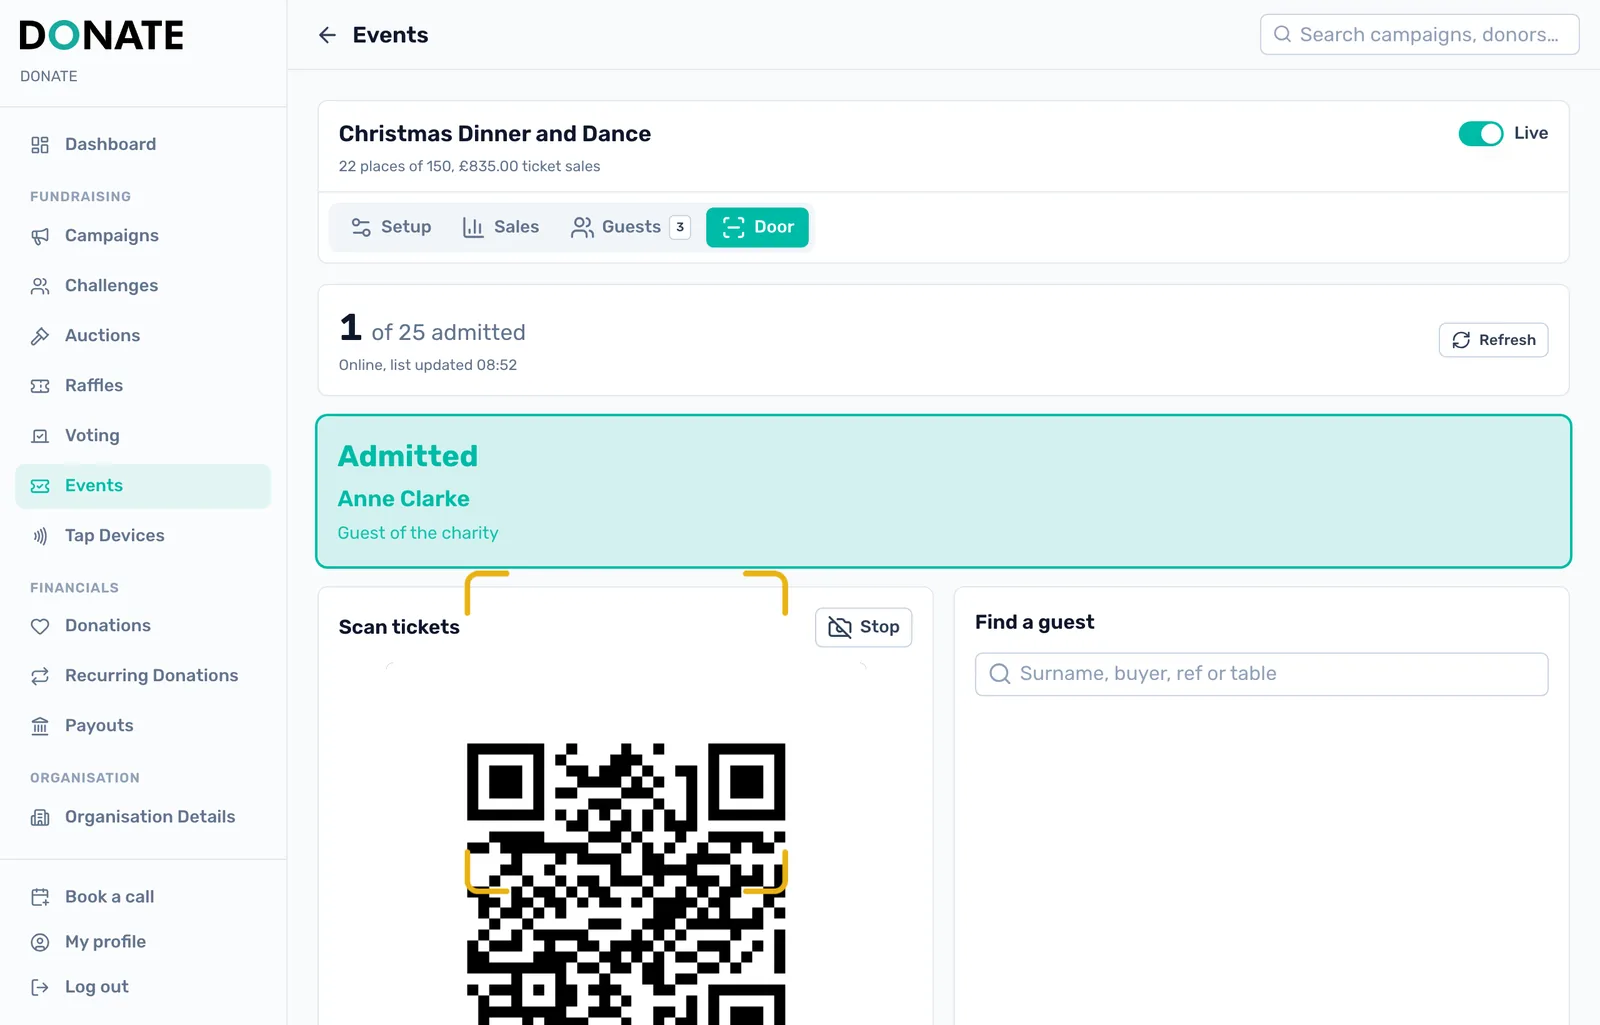The image size is (1600, 1025).
Task: Click the '22 places of 150' sales summary
Action: pos(469,166)
